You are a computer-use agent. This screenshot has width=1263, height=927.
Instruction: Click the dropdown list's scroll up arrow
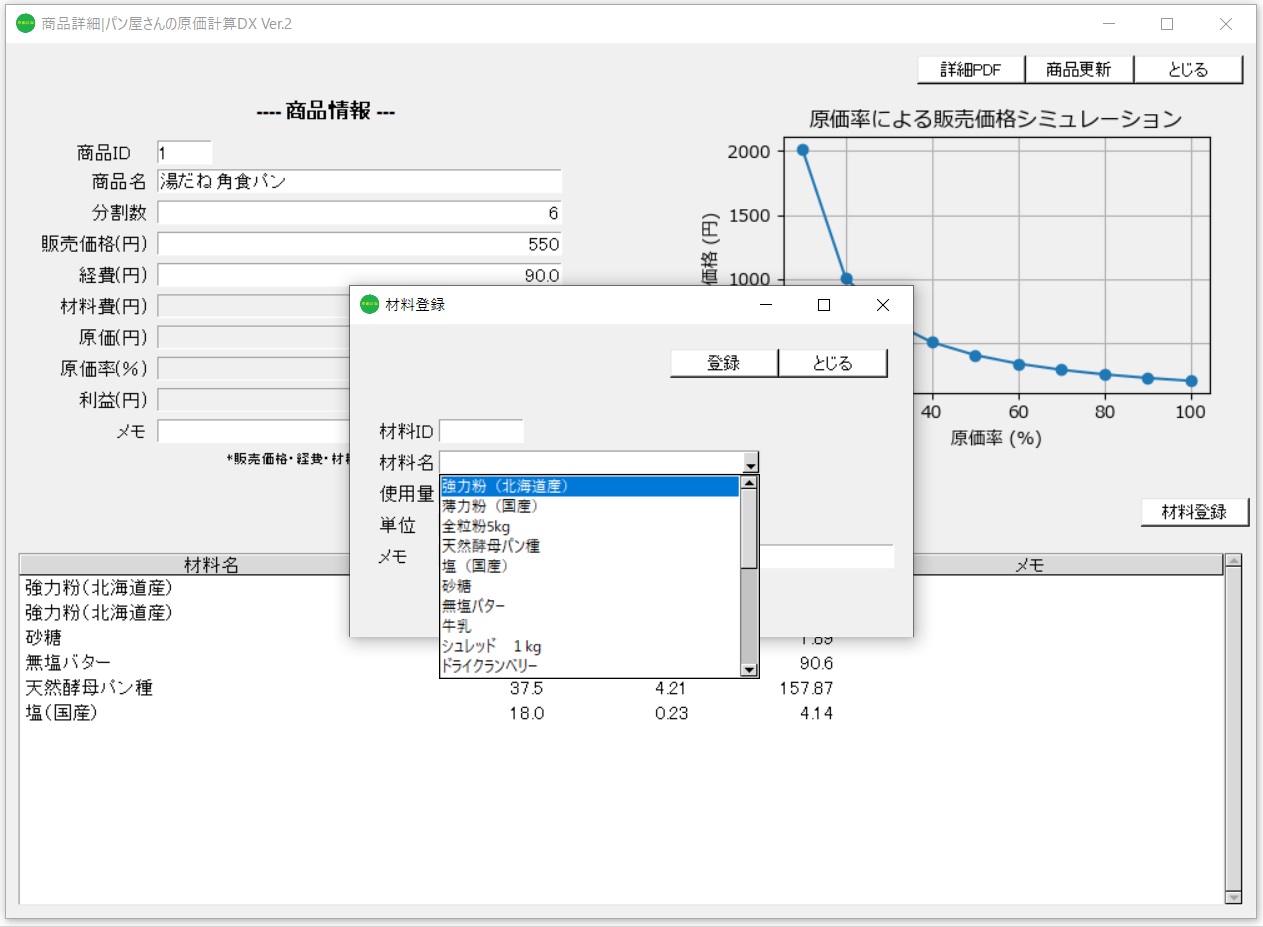749,483
